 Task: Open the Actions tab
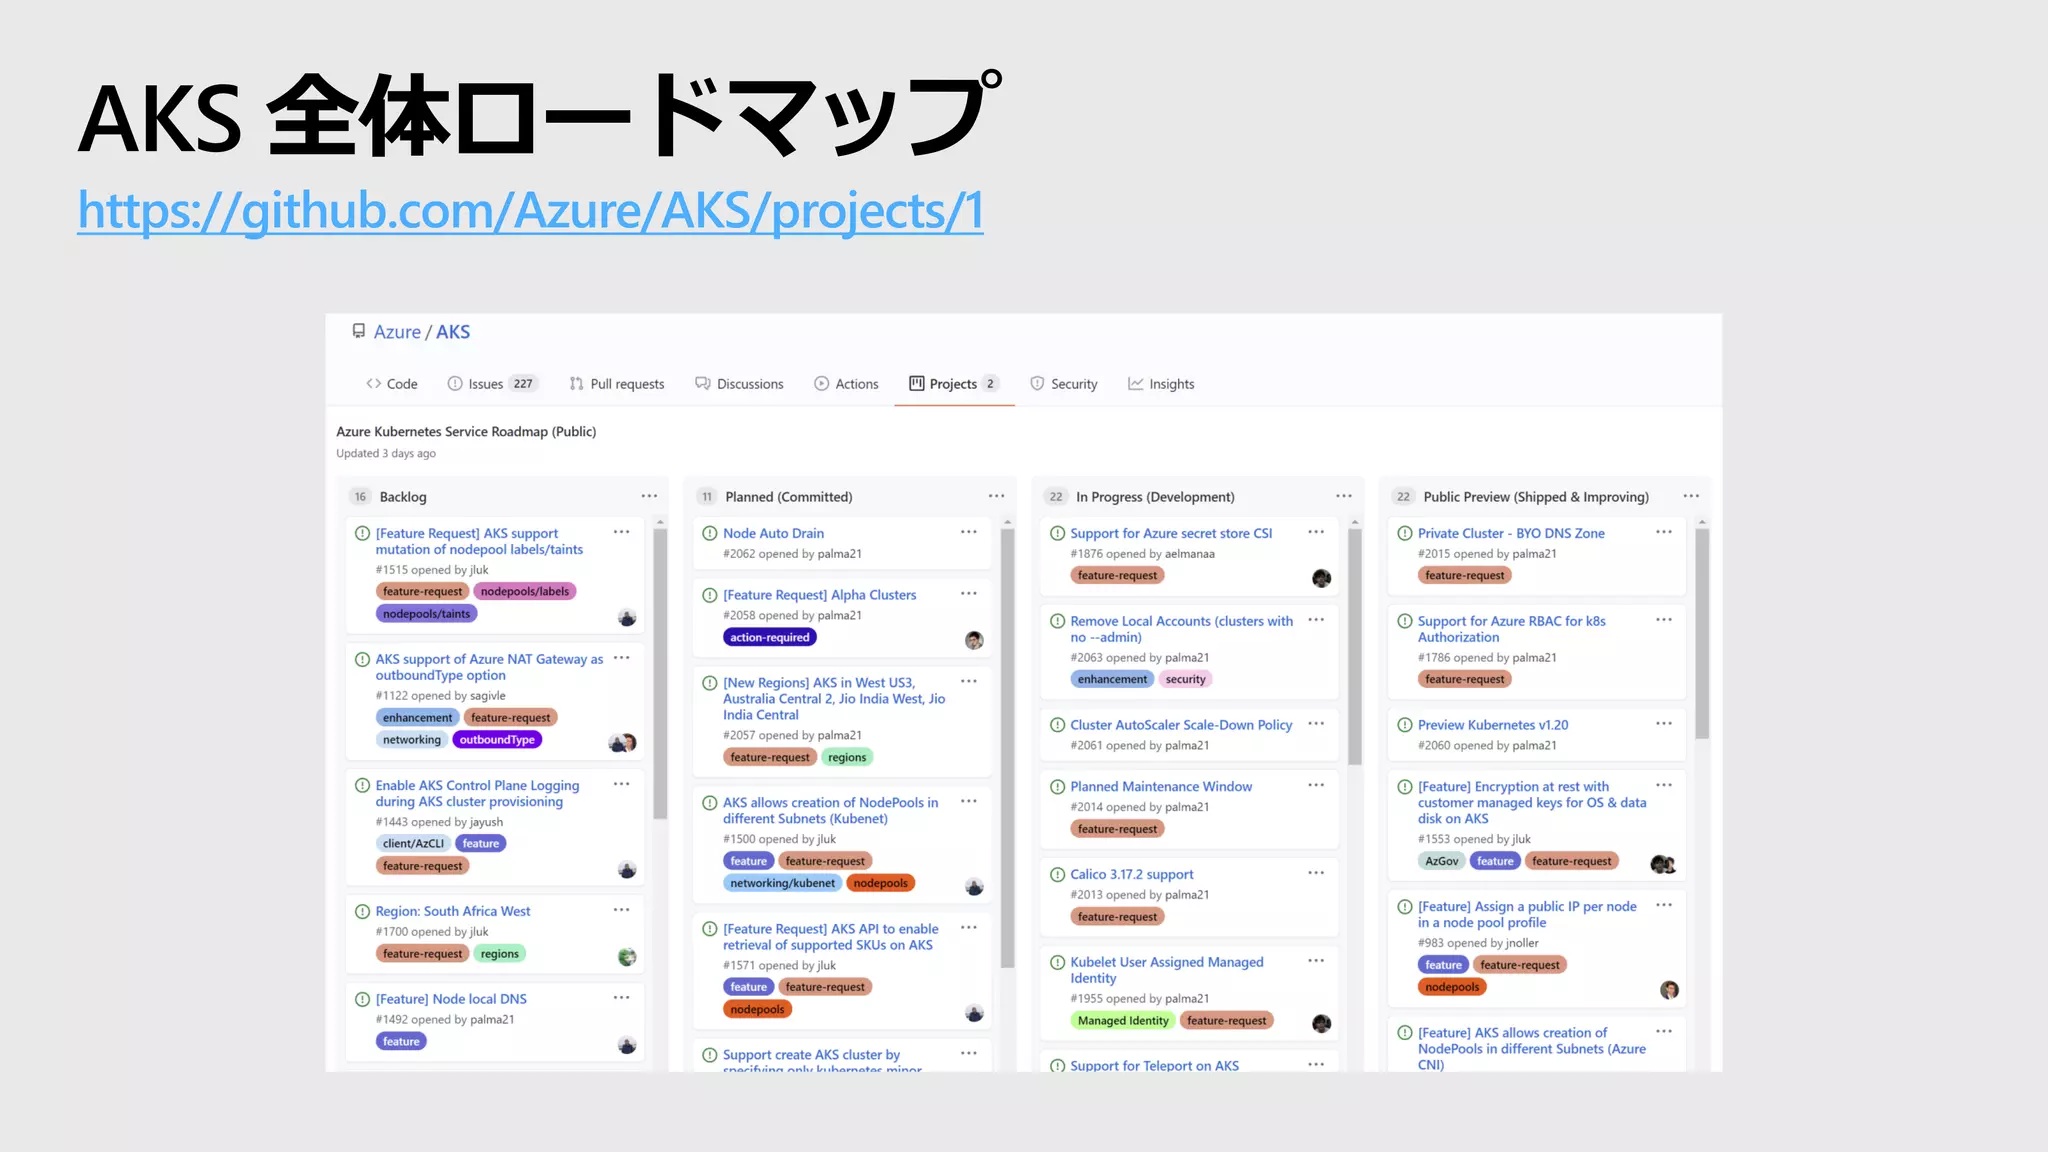click(x=846, y=384)
